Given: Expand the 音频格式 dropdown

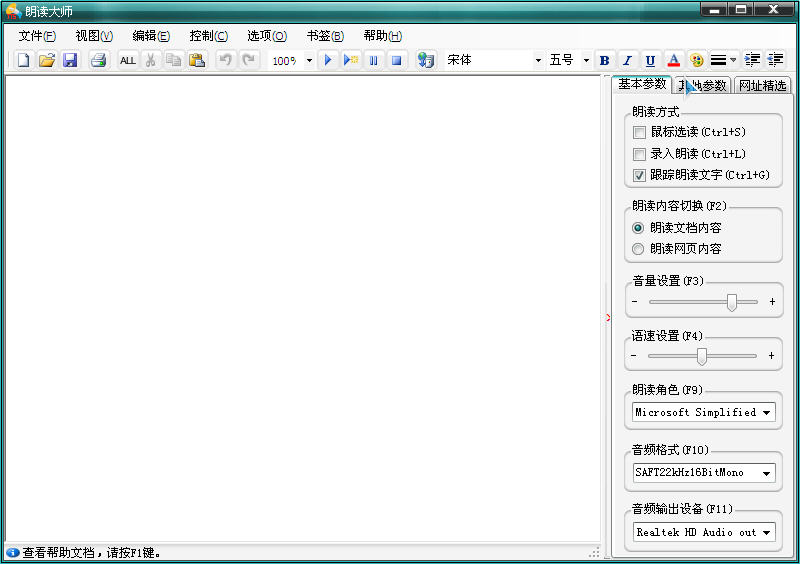Looking at the screenshot, I should (767, 472).
